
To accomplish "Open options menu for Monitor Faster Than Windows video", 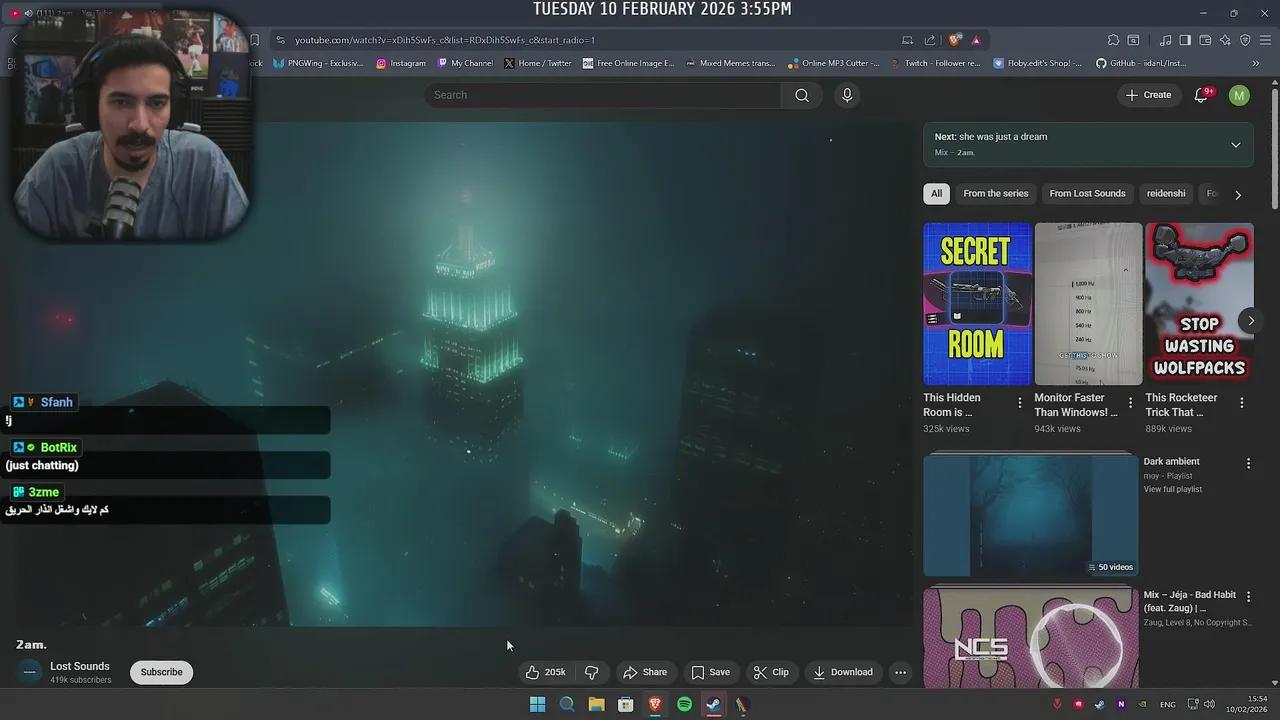I will coord(1131,403).
